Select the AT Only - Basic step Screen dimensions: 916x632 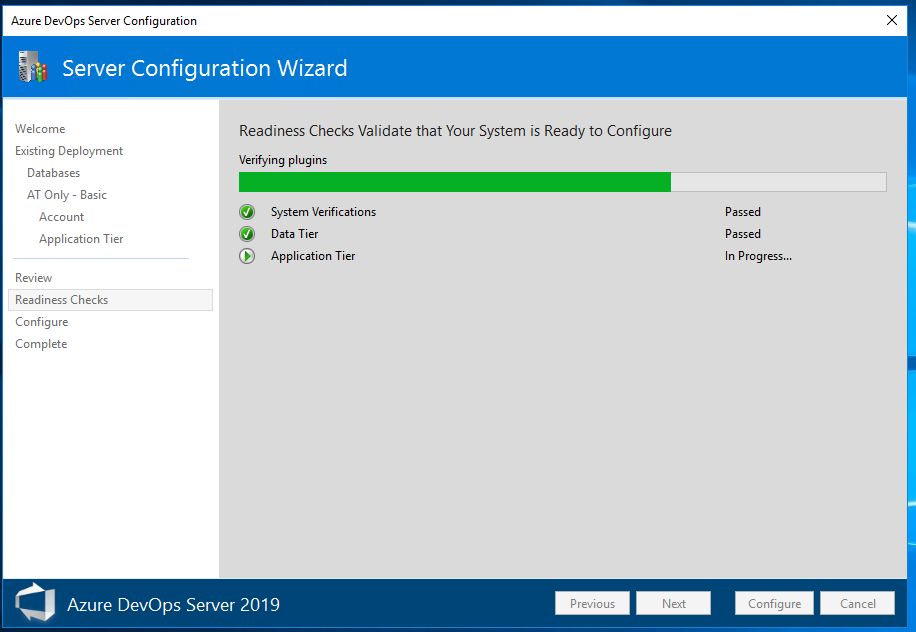(x=67, y=195)
